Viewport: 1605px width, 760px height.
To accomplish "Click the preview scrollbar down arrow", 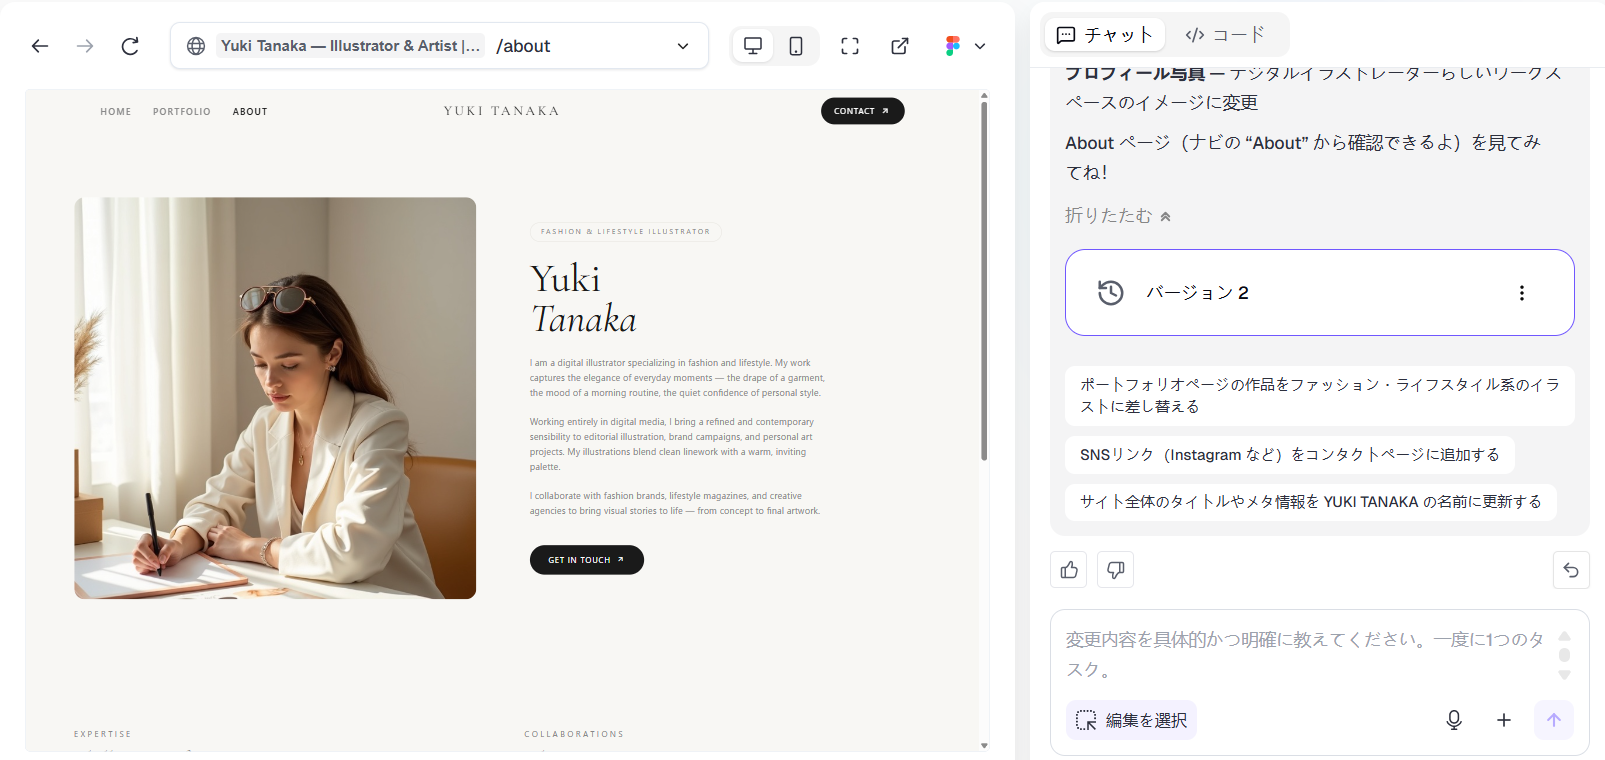I will 984,745.
